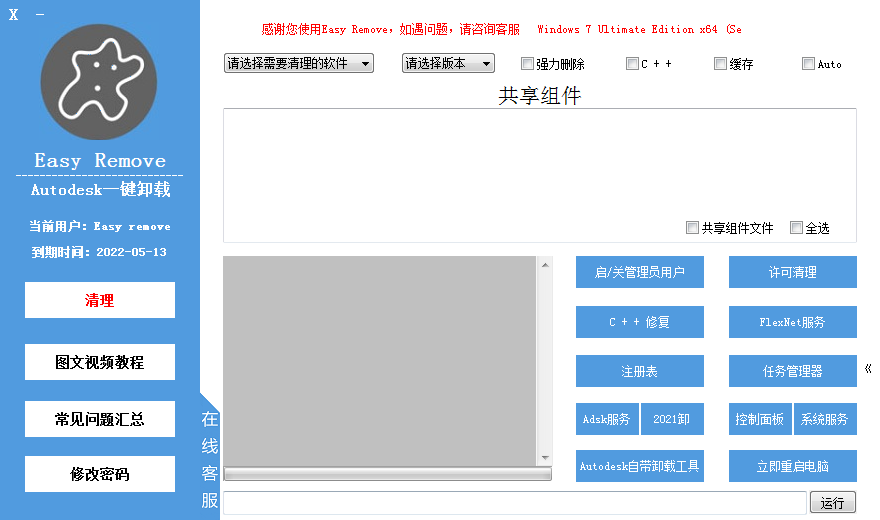Screen dimensions: 880x520
Task: Click the FlexNet服务 button
Action: [792, 322]
